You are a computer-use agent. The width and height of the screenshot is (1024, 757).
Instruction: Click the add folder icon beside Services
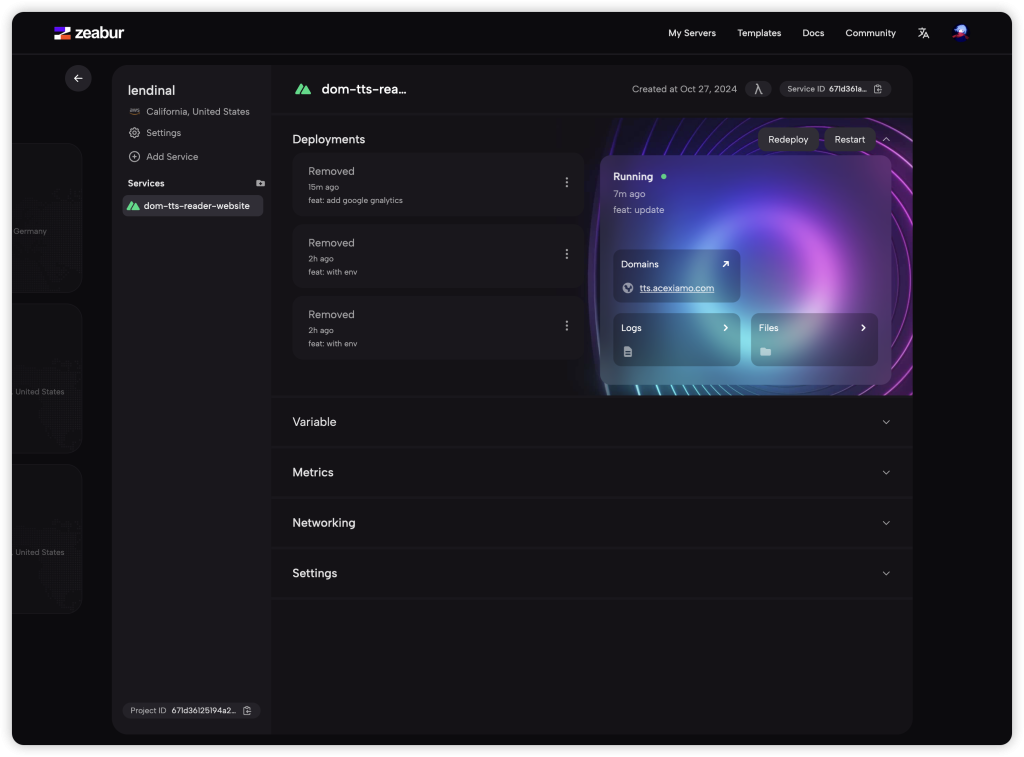tap(260, 184)
